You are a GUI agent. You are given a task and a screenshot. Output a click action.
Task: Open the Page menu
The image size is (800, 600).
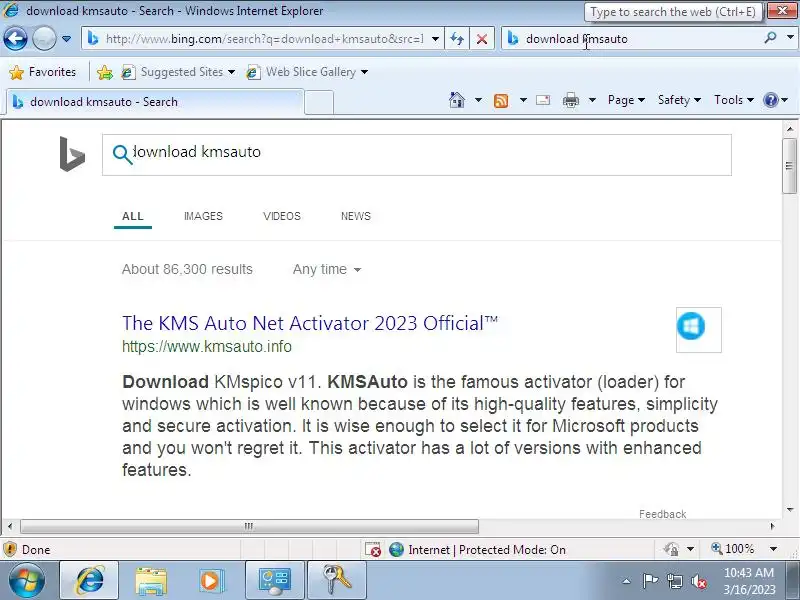(x=626, y=100)
